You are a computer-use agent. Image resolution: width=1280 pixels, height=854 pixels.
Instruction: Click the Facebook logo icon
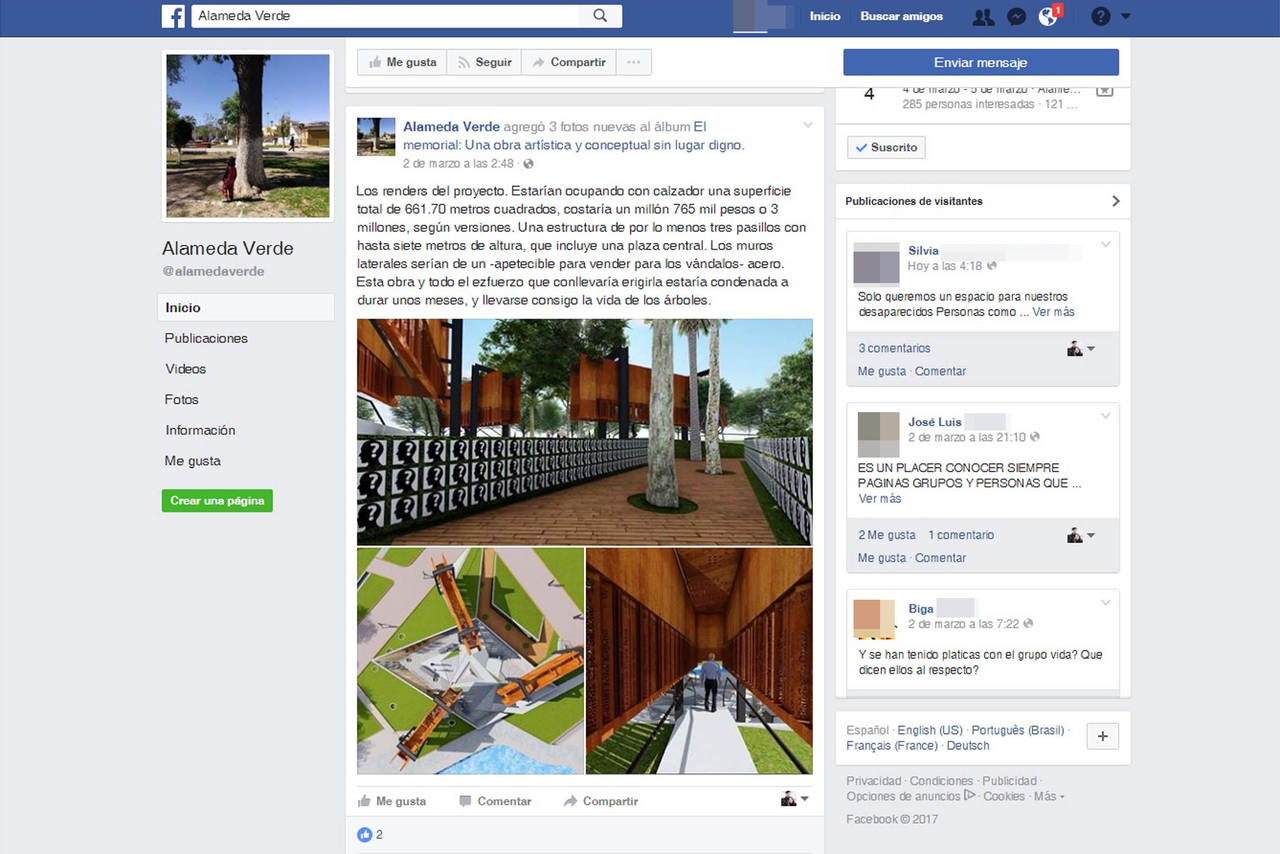pos(173,16)
